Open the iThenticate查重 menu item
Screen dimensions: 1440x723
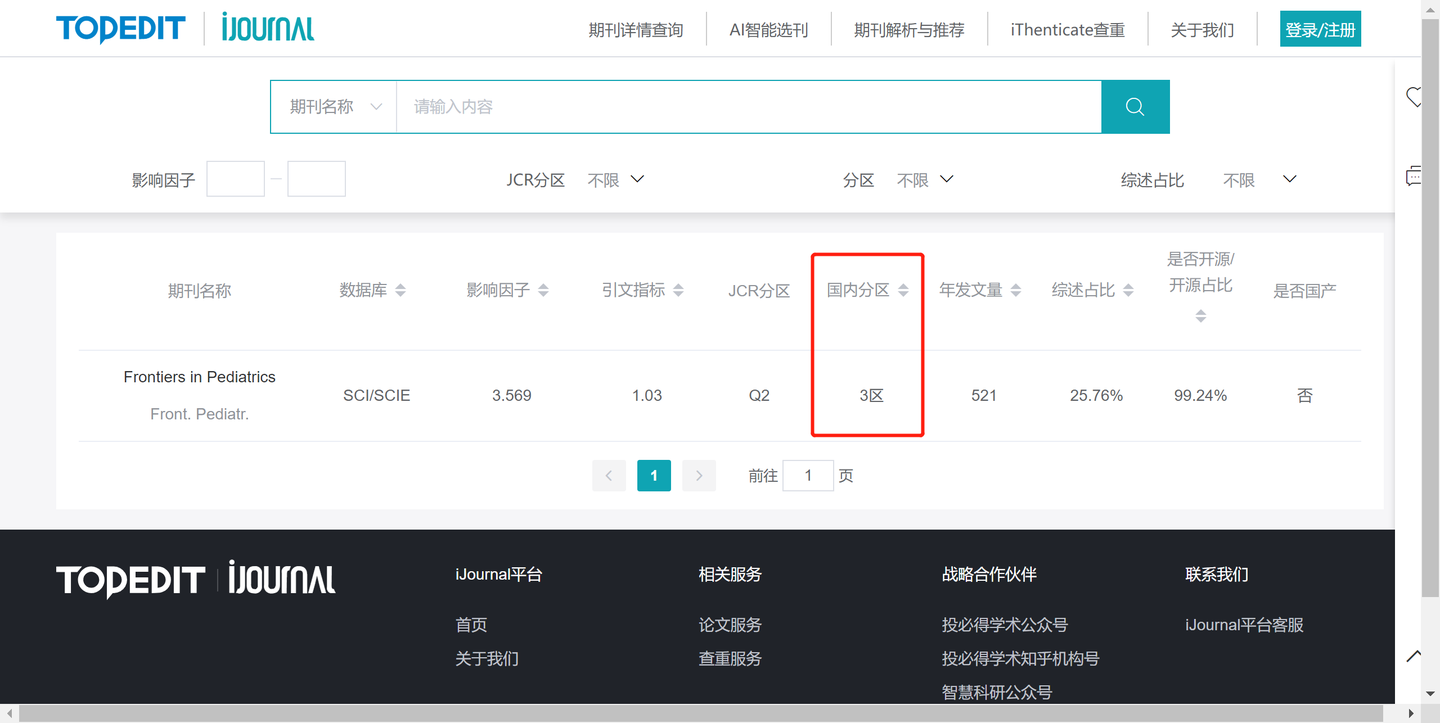point(1067,29)
